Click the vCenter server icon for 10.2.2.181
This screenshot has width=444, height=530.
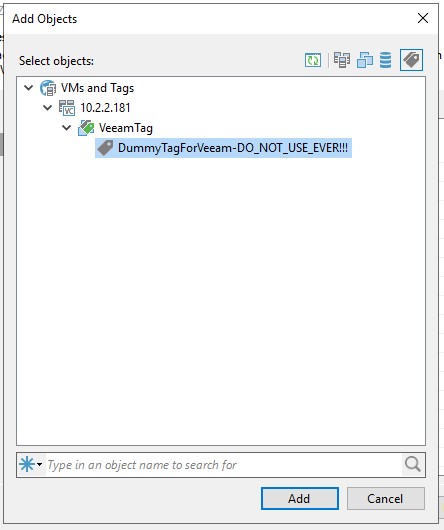67,108
